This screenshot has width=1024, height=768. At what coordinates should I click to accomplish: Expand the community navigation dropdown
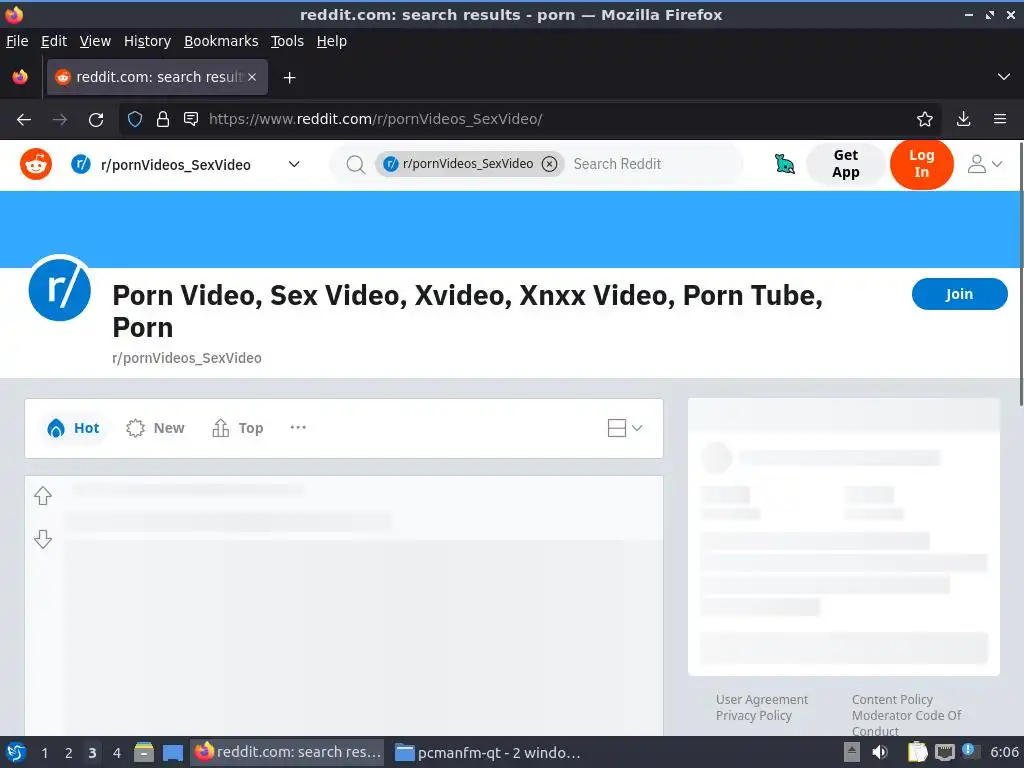[294, 164]
